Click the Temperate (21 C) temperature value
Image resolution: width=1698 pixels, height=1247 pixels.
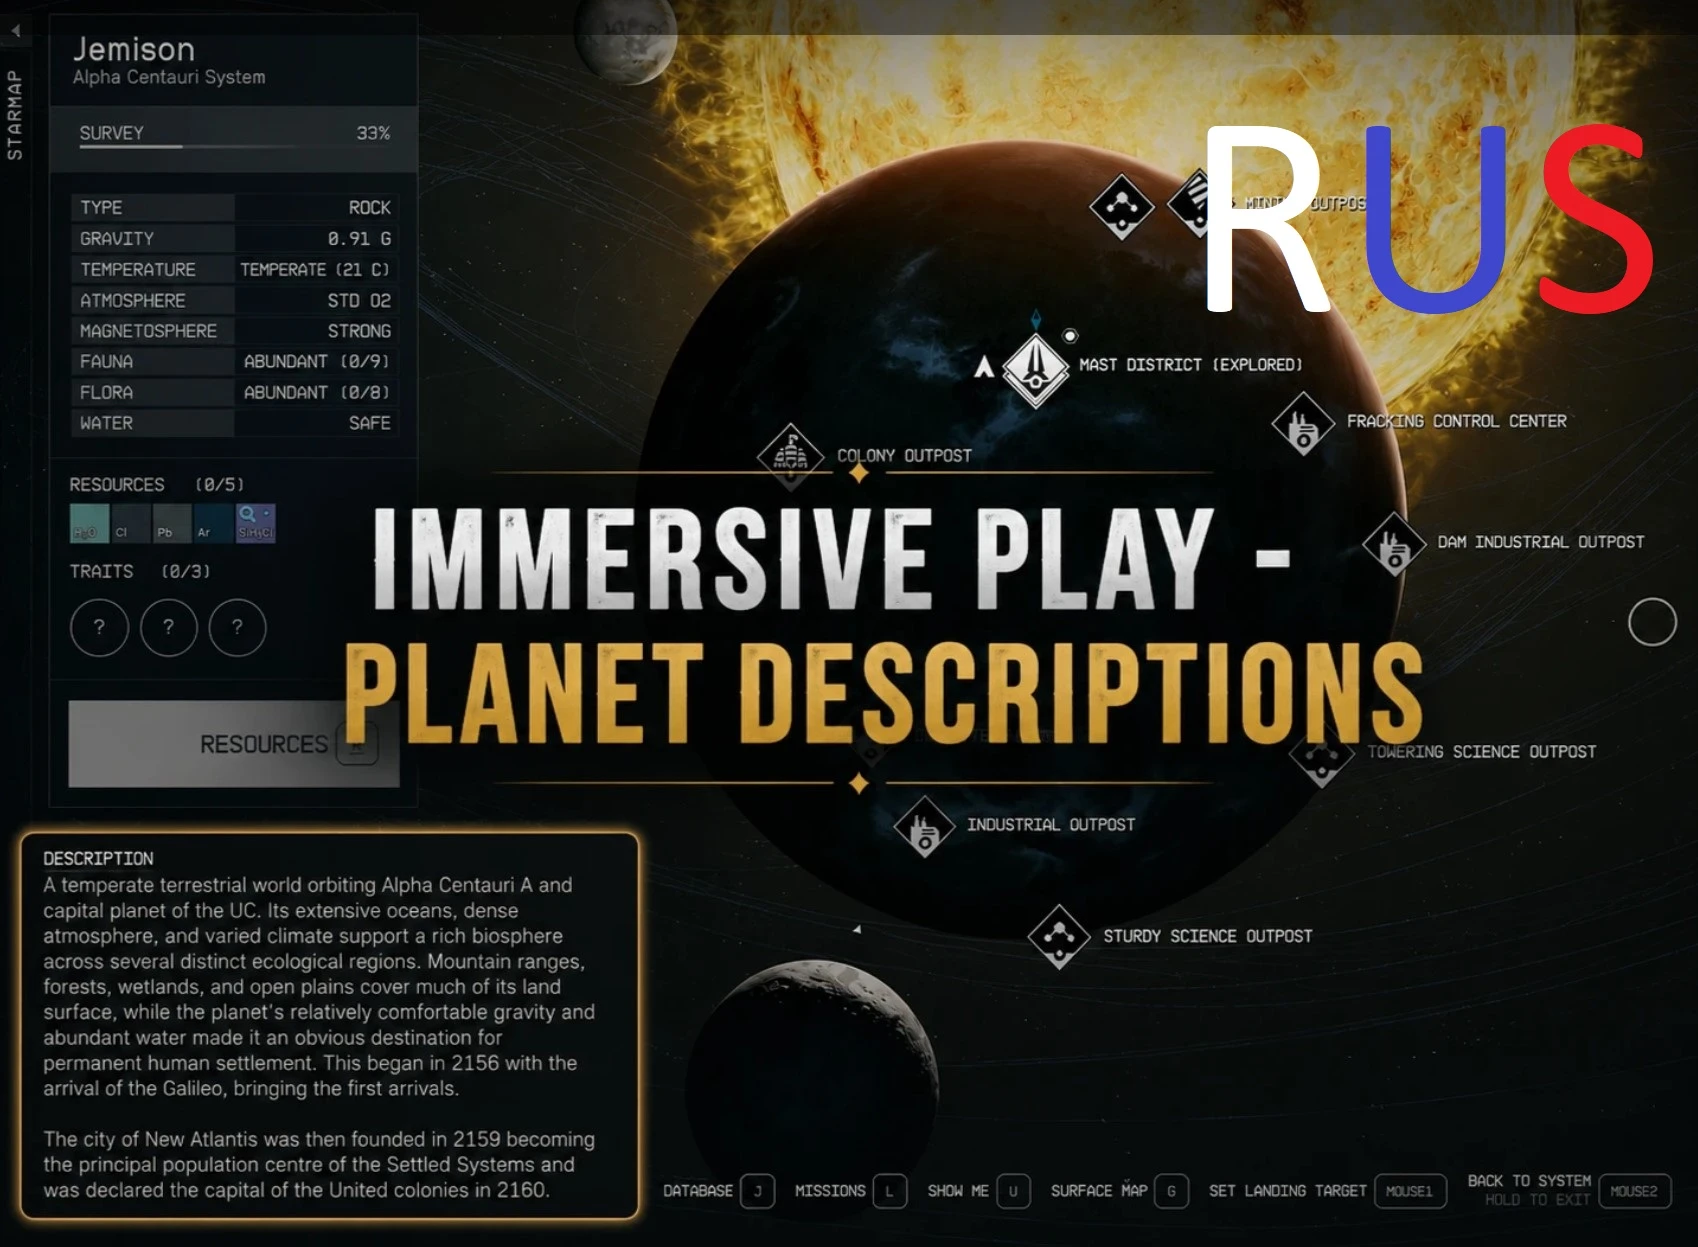(x=315, y=270)
